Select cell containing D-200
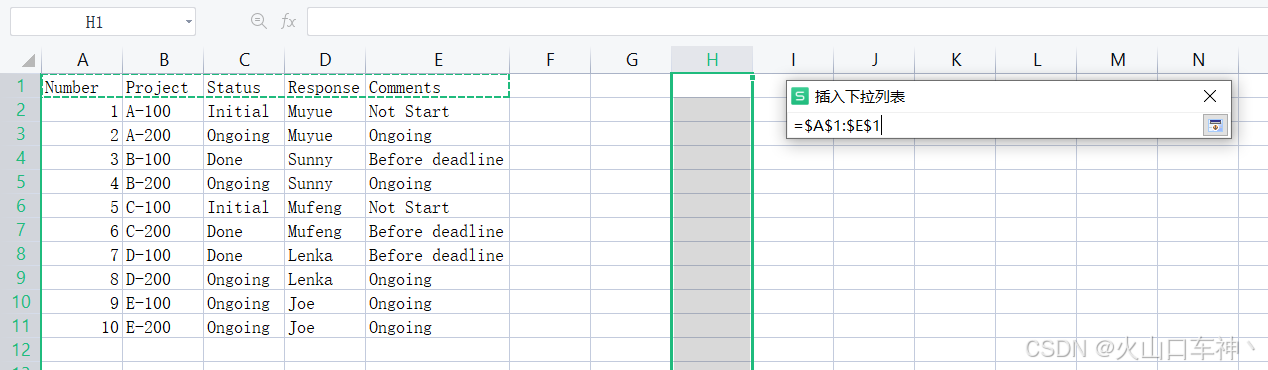The width and height of the screenshot is (1268, 370). pos(164,279)
